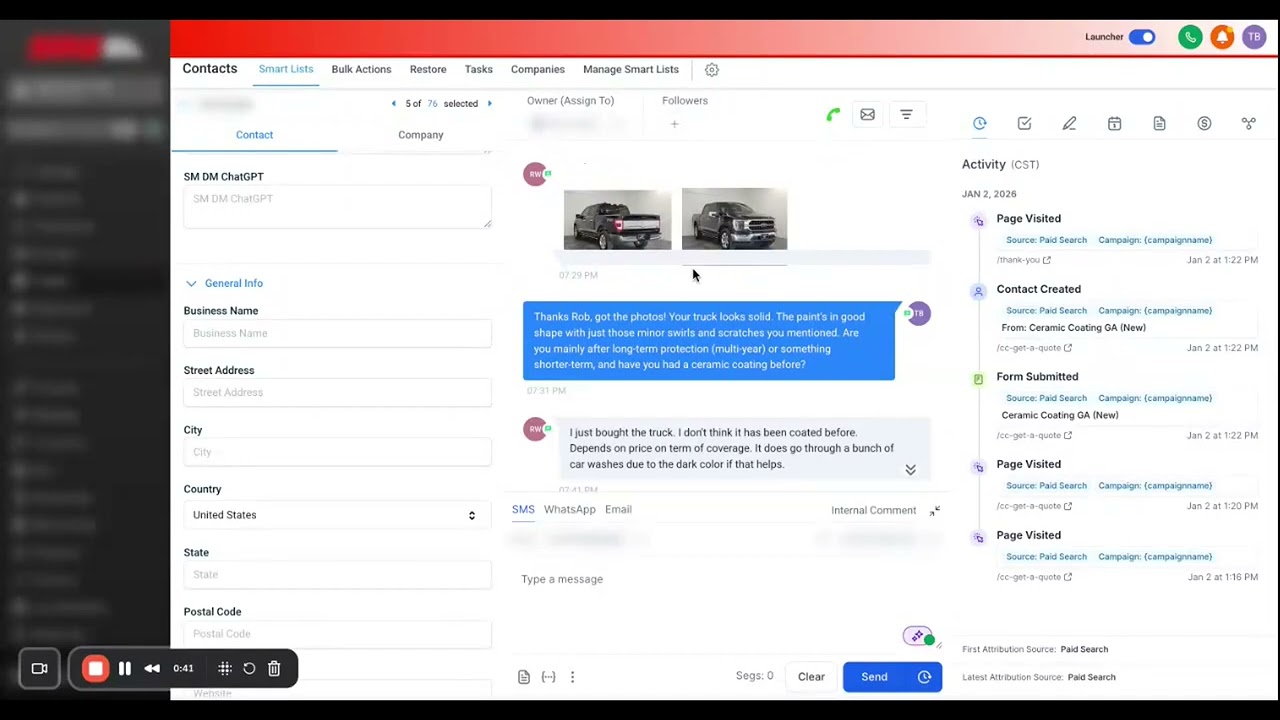The height and width of the screenshot is (720, 1280).
Task: Click the Clear button
Action: 811,677
